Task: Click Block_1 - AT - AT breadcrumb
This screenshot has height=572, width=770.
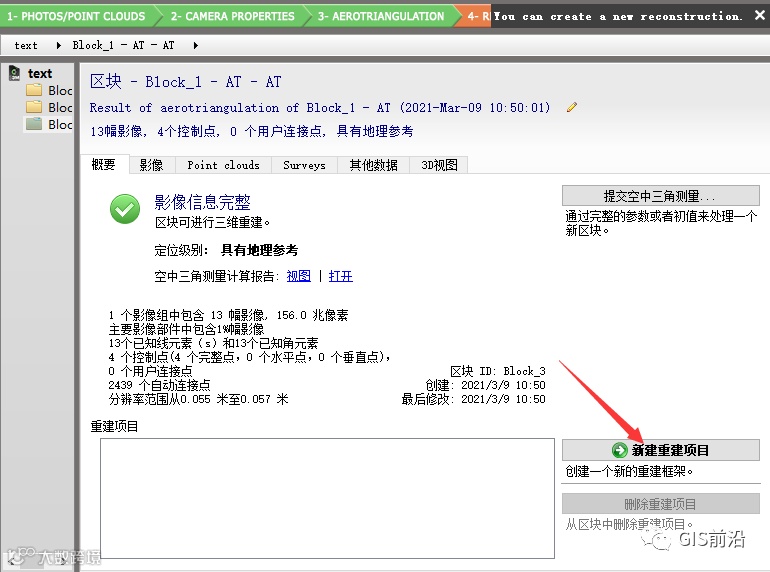Action: [x=123, y=45]
